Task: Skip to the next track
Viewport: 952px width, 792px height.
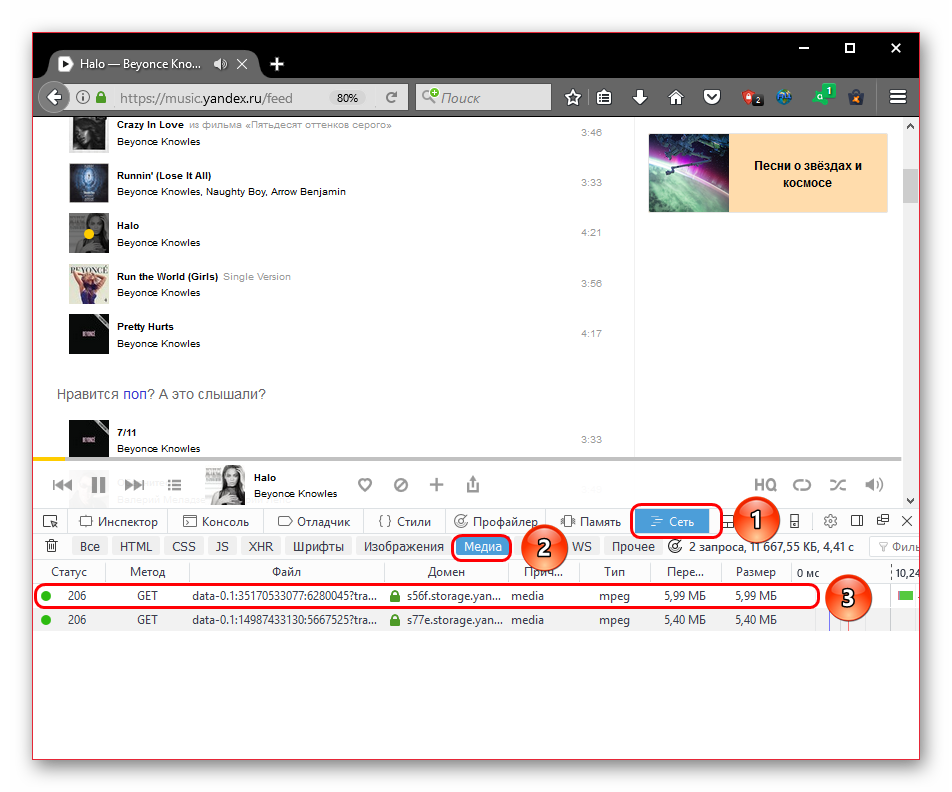Action: tap(134, 485)
